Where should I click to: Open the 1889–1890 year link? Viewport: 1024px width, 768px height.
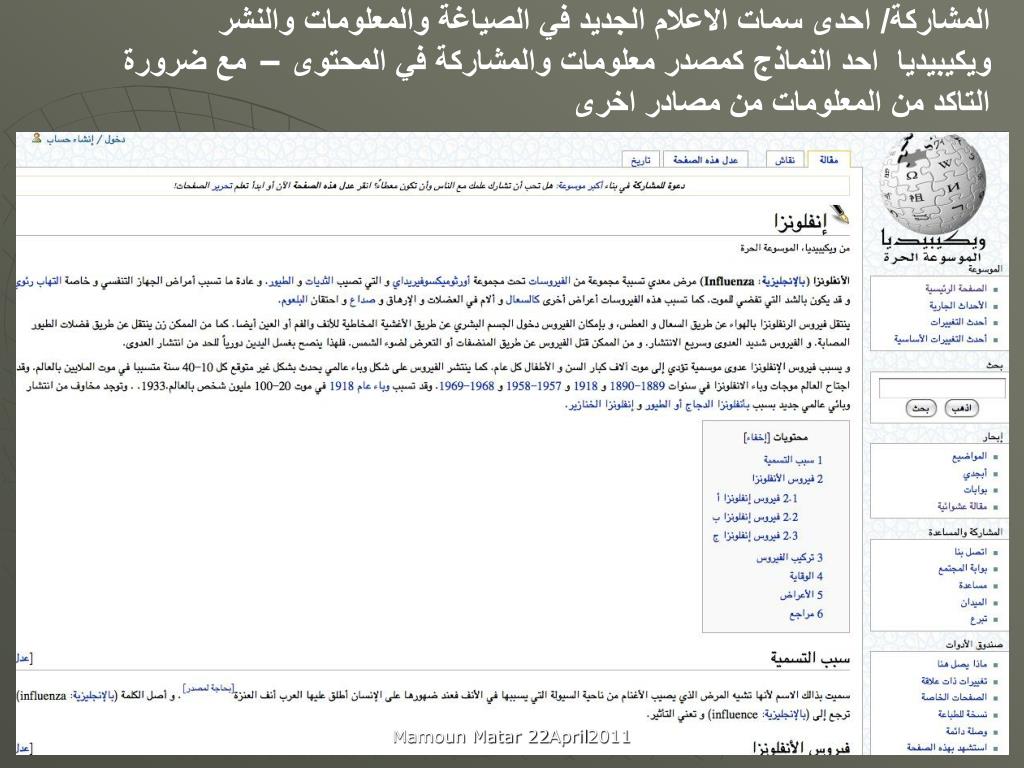(x=637, y=386)
